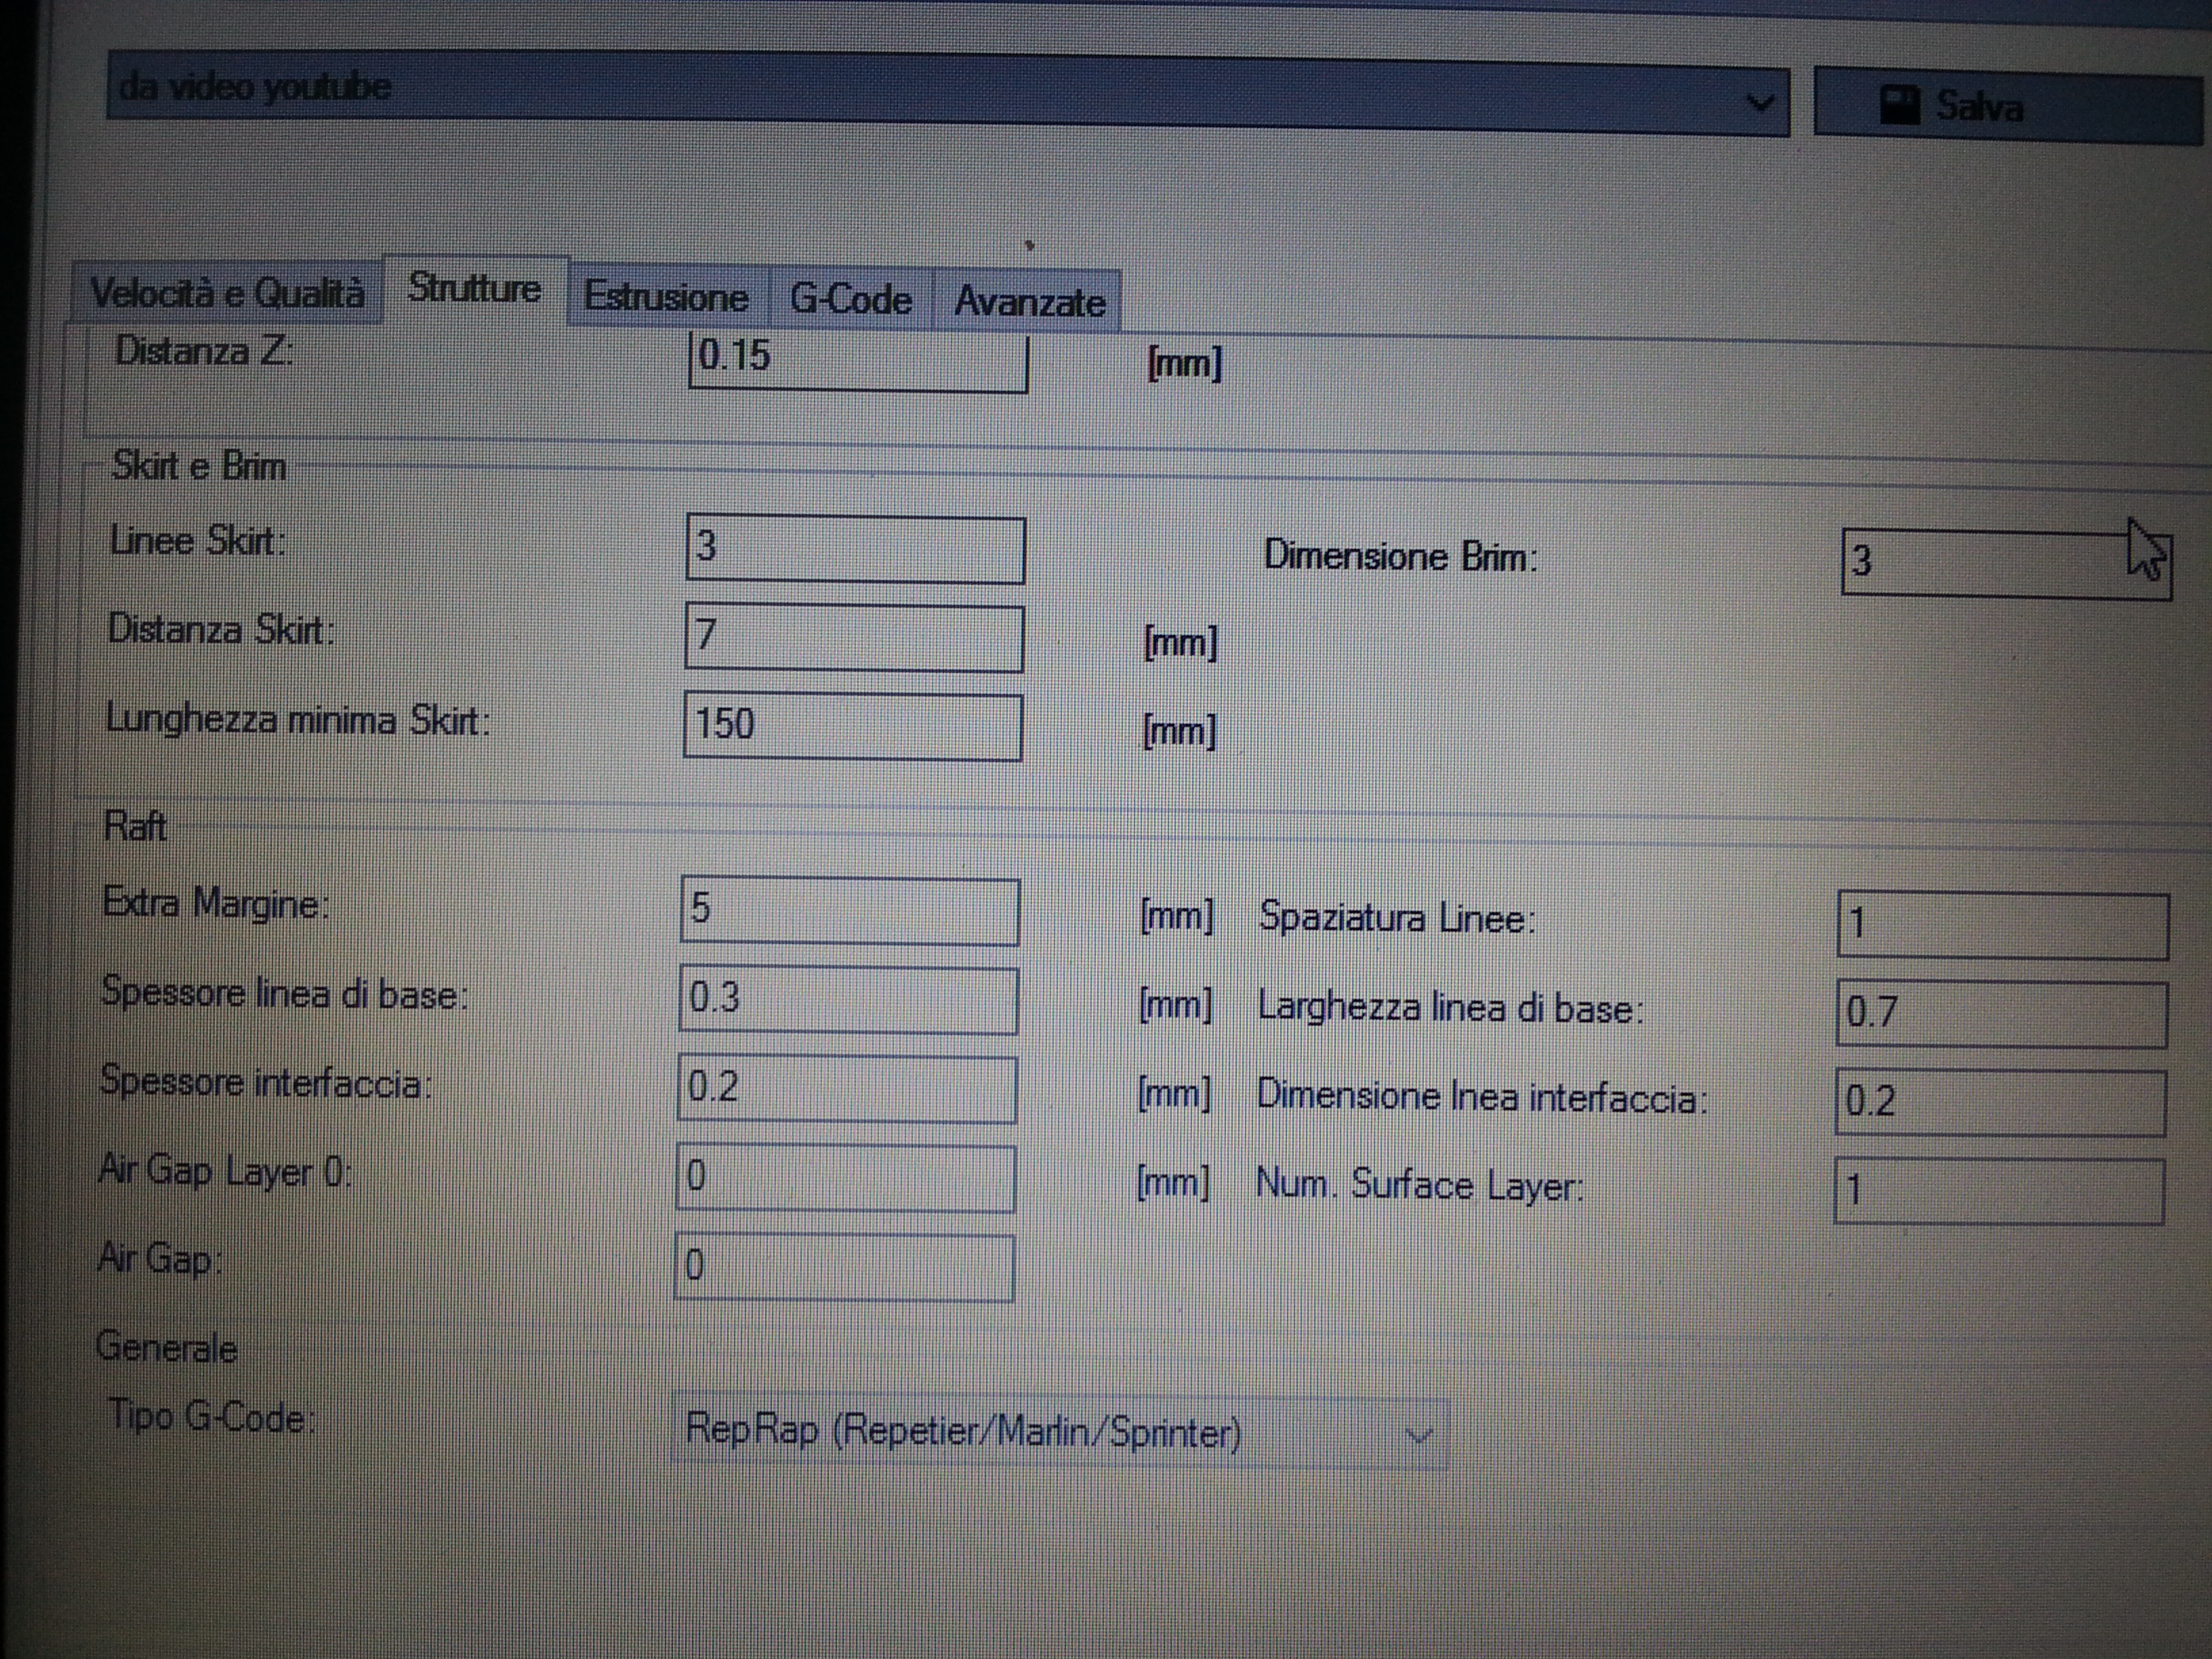Viewport: 2212px width, 1659px height.
Task: Switch to the Avanzate tab
Action: [x=1028, y=301]
